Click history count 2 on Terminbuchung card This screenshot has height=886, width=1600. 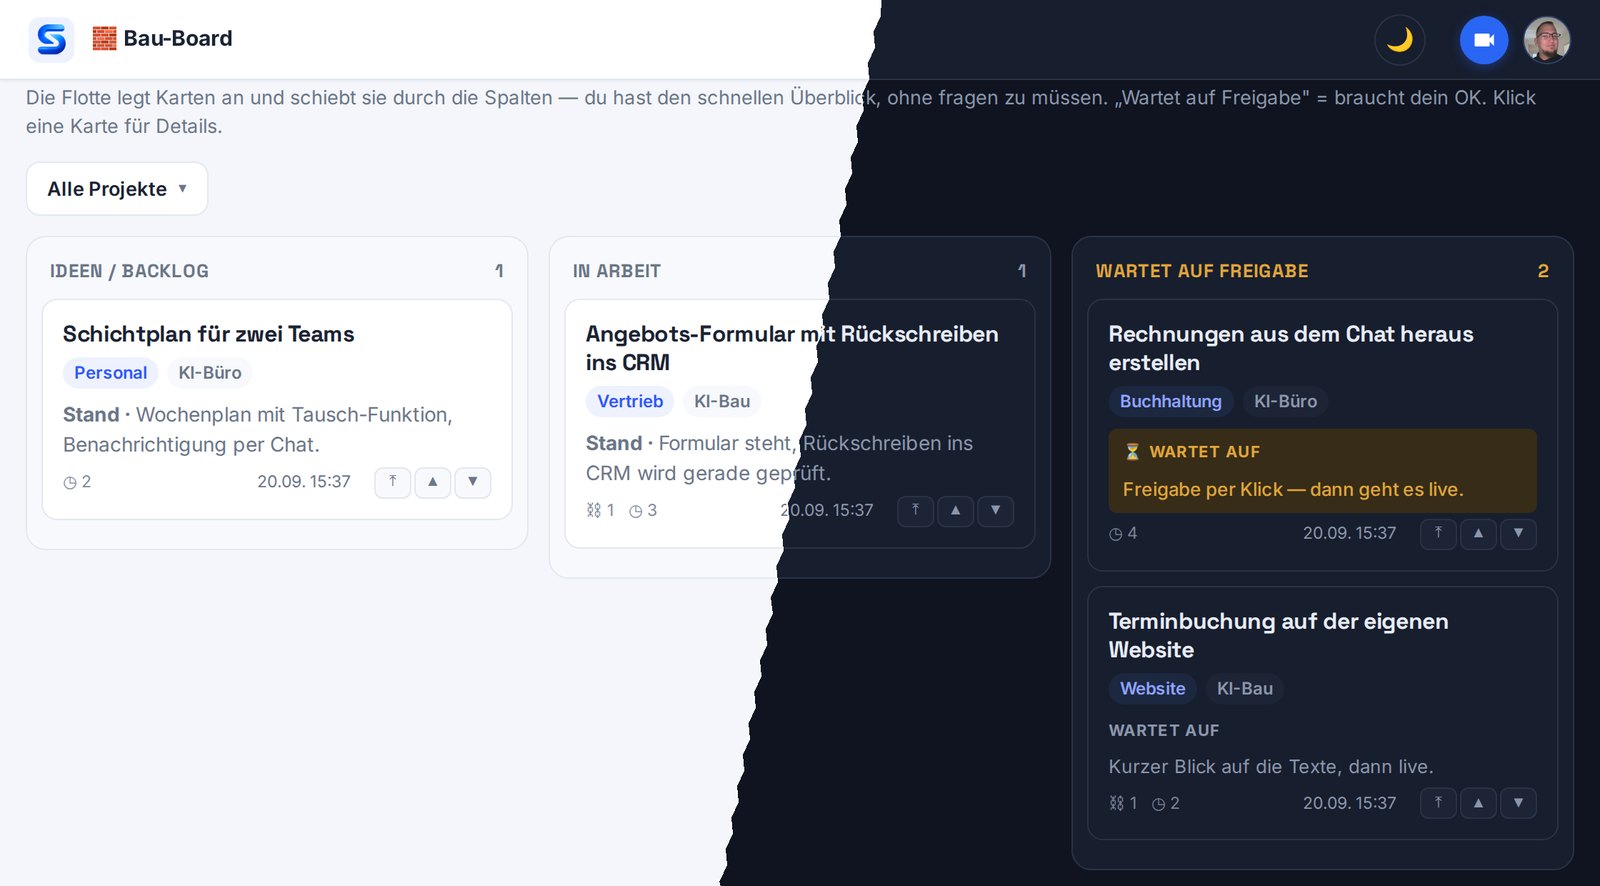[1166, 803]
